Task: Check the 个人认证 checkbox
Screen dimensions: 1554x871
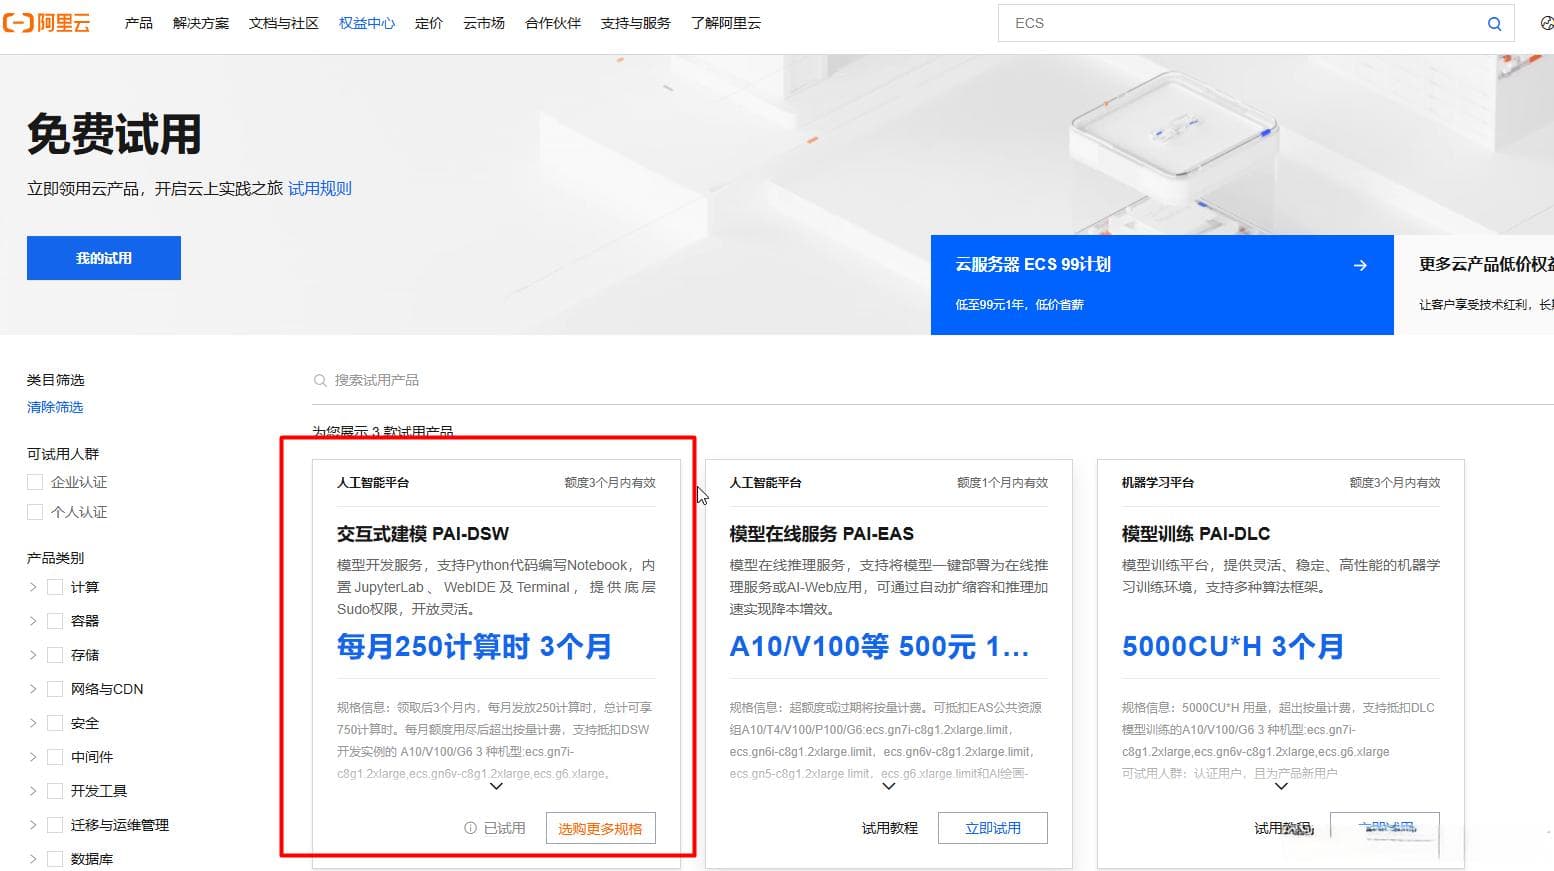Action: tap(35, 512)
